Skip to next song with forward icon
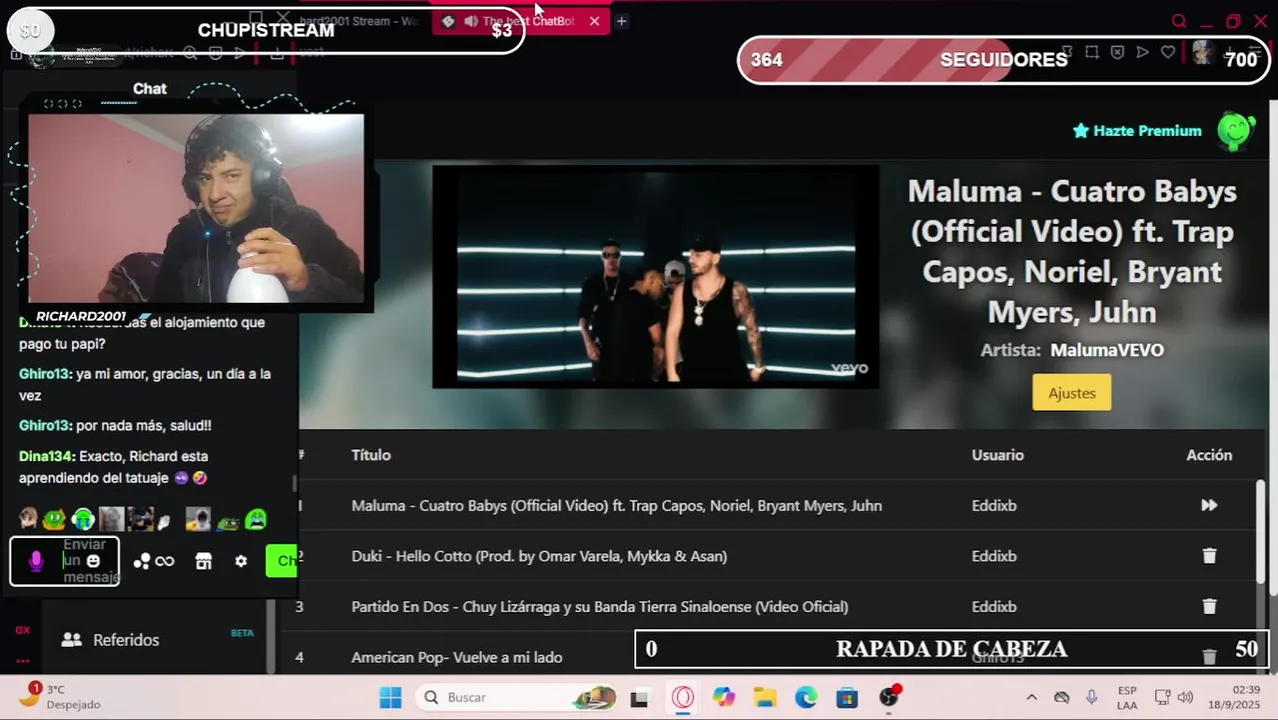 click(1209, 505)
